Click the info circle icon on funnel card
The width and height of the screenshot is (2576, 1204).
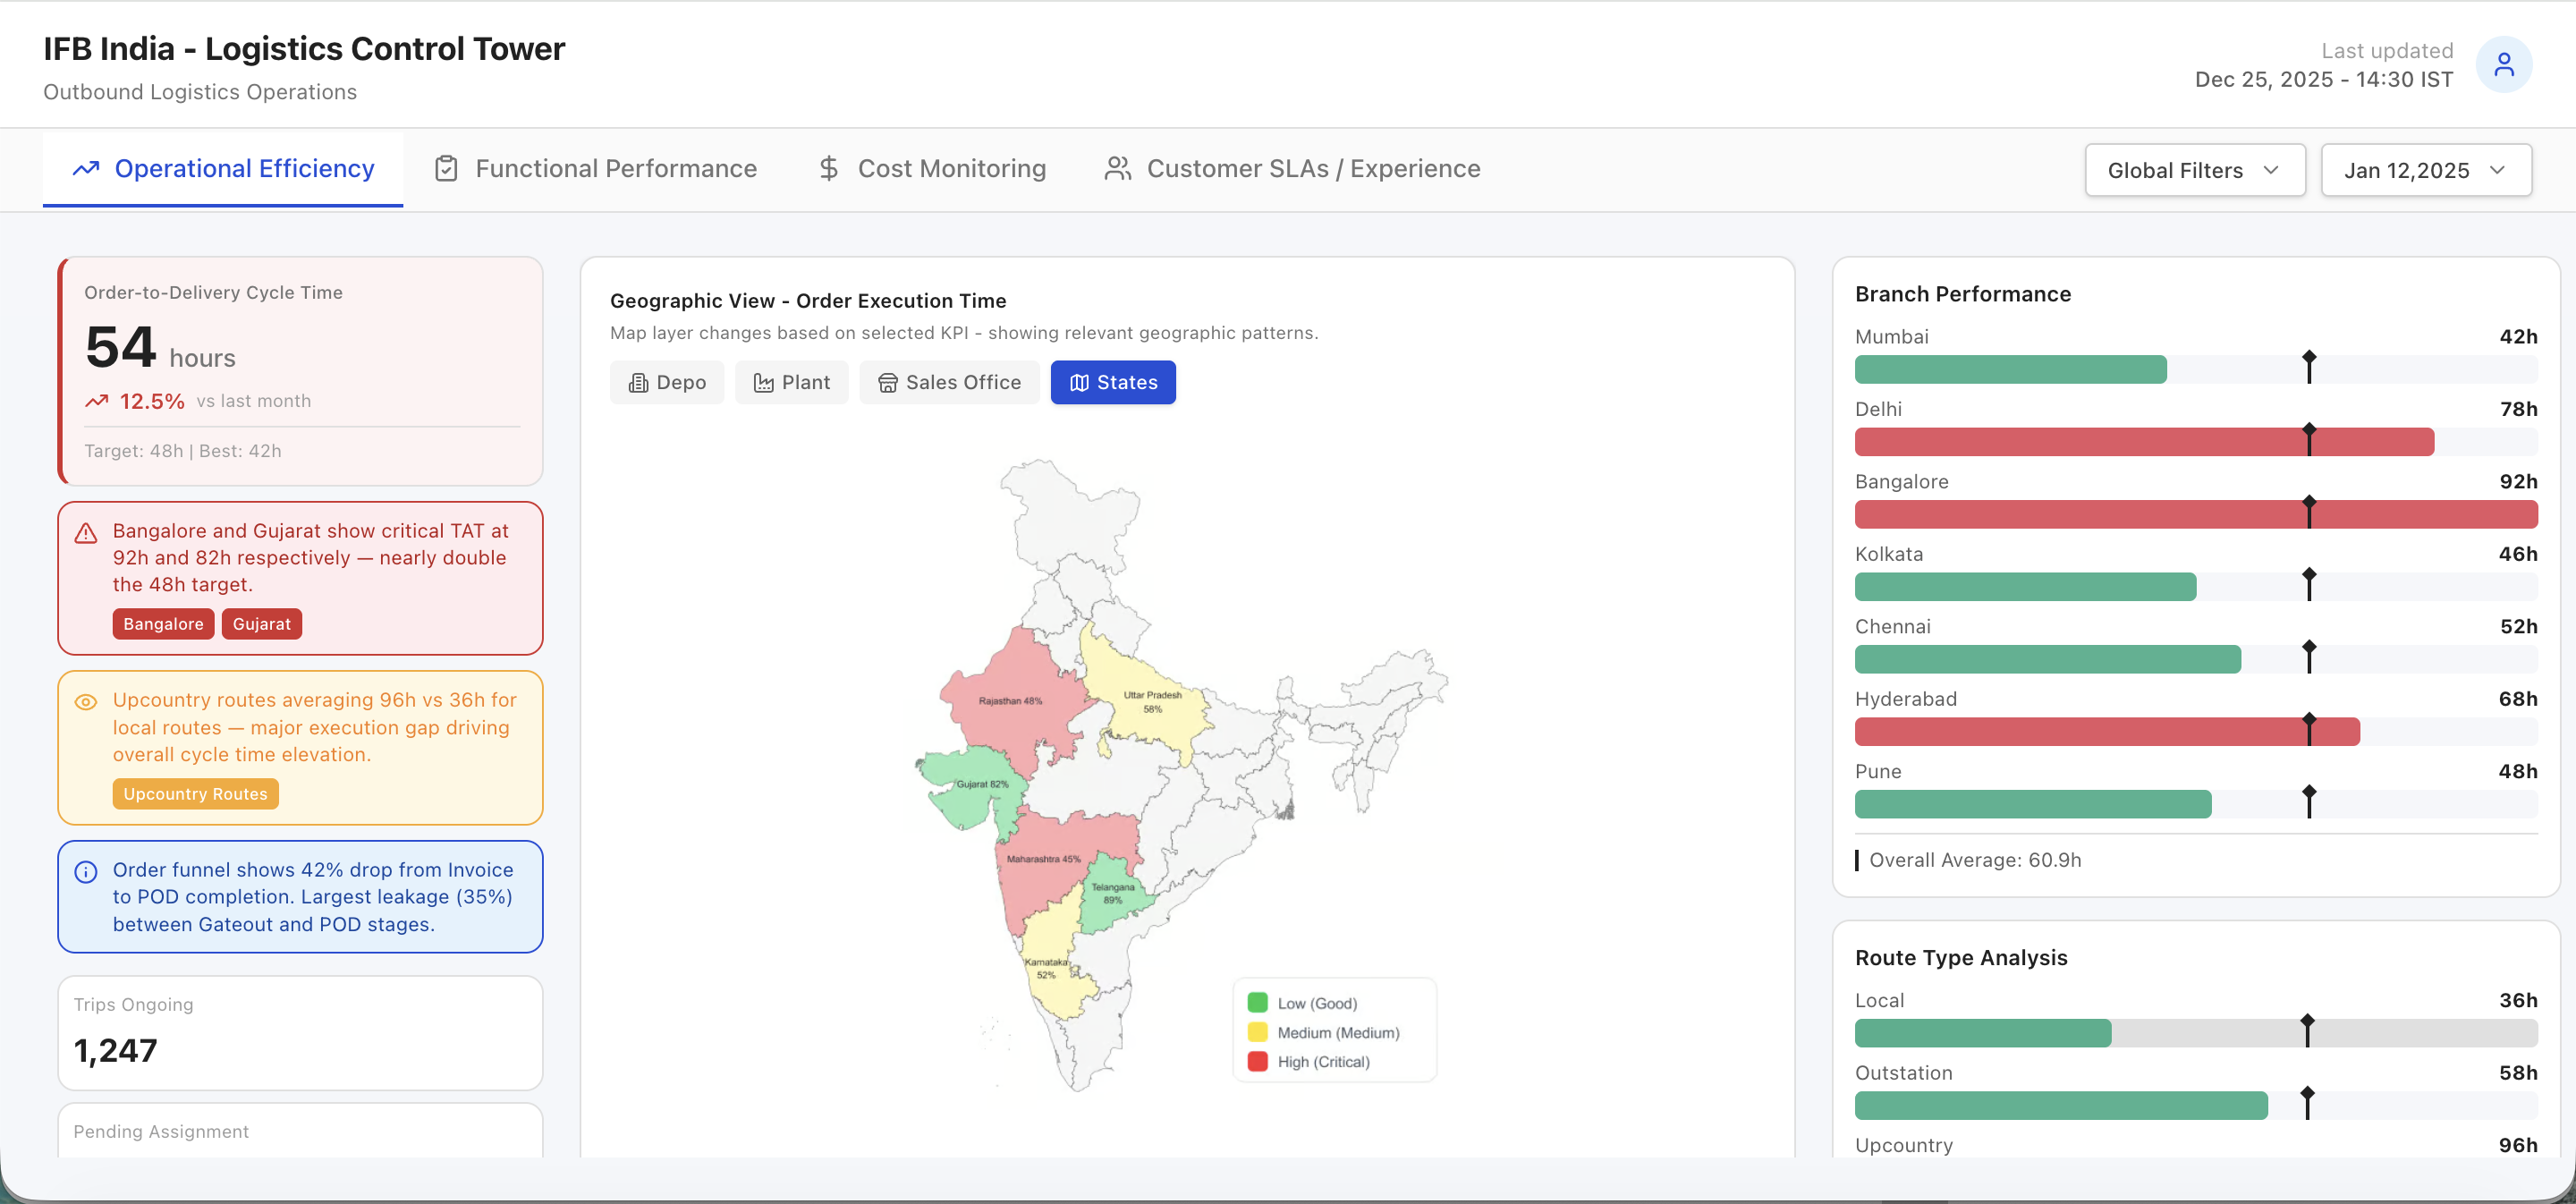[x=86, y=872]
